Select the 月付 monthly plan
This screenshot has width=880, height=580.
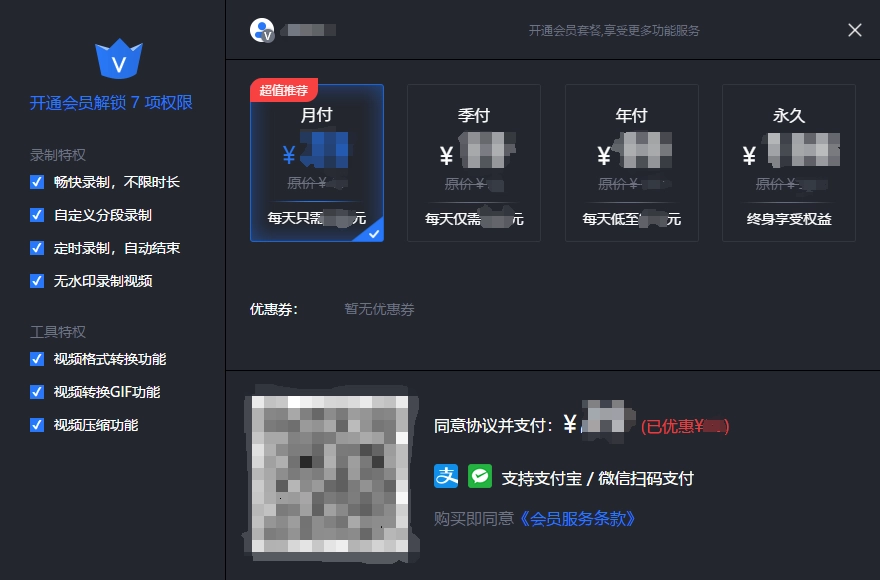click(x=317, y=165)
